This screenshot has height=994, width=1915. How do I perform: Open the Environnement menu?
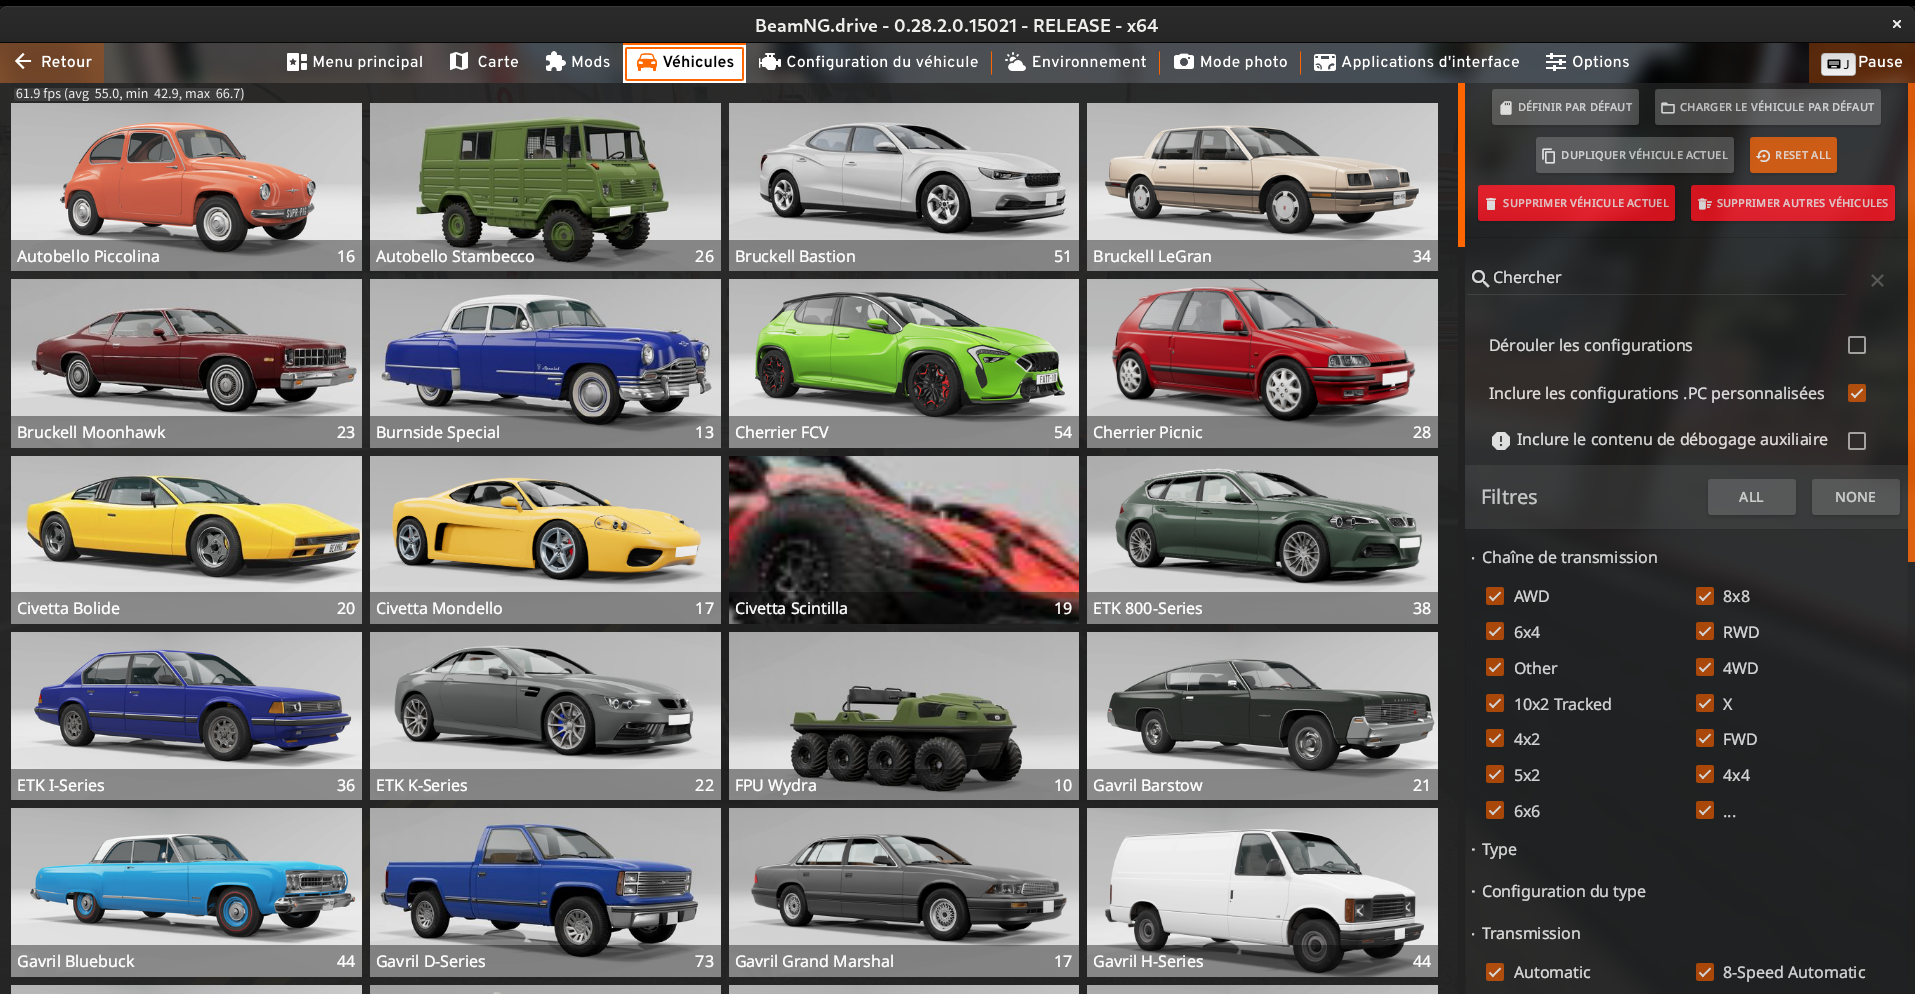click(1076, 62)
